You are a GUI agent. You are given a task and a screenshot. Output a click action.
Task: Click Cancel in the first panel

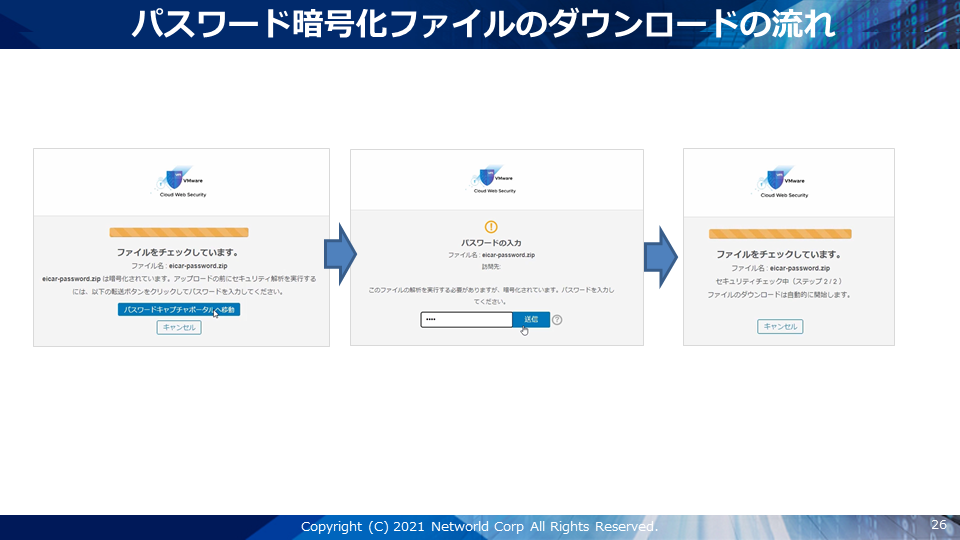point(179,328)
